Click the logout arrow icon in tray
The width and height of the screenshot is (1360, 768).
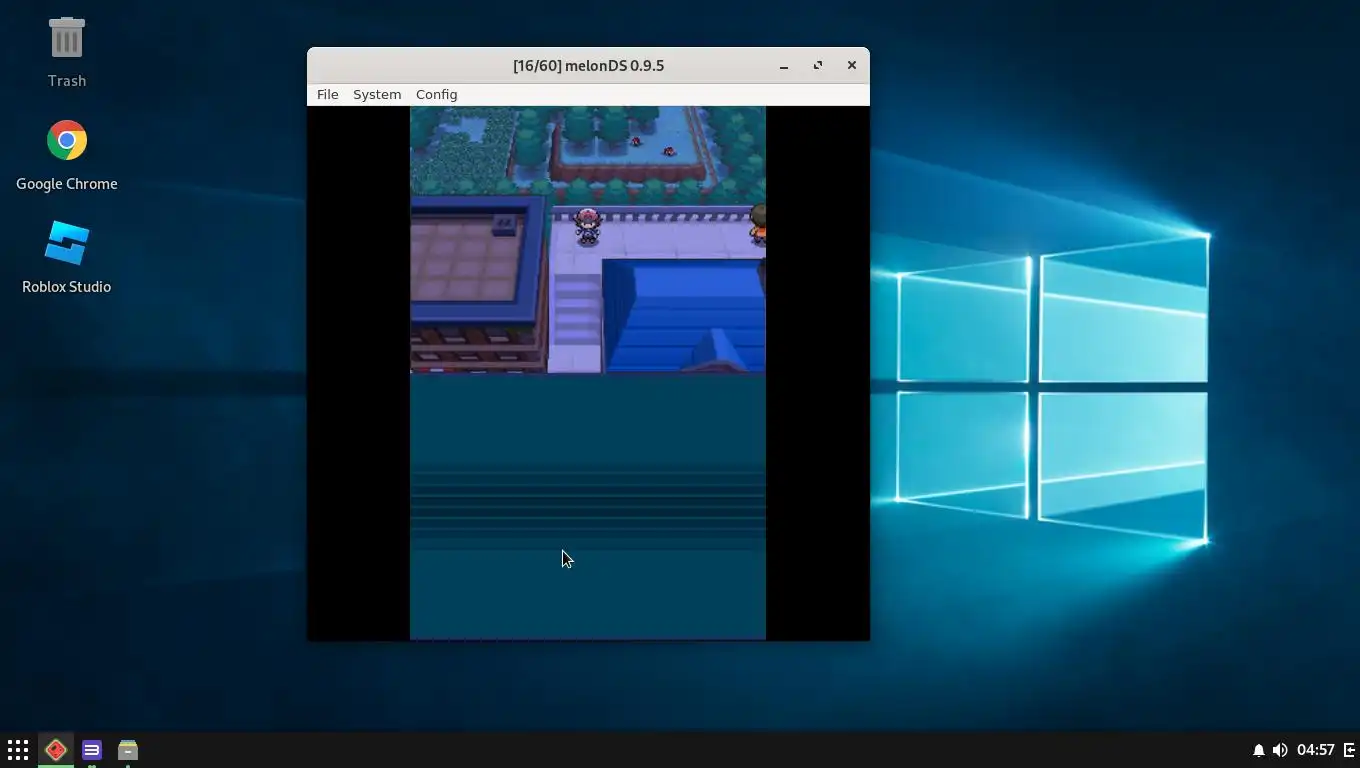tap(1349, 750)
